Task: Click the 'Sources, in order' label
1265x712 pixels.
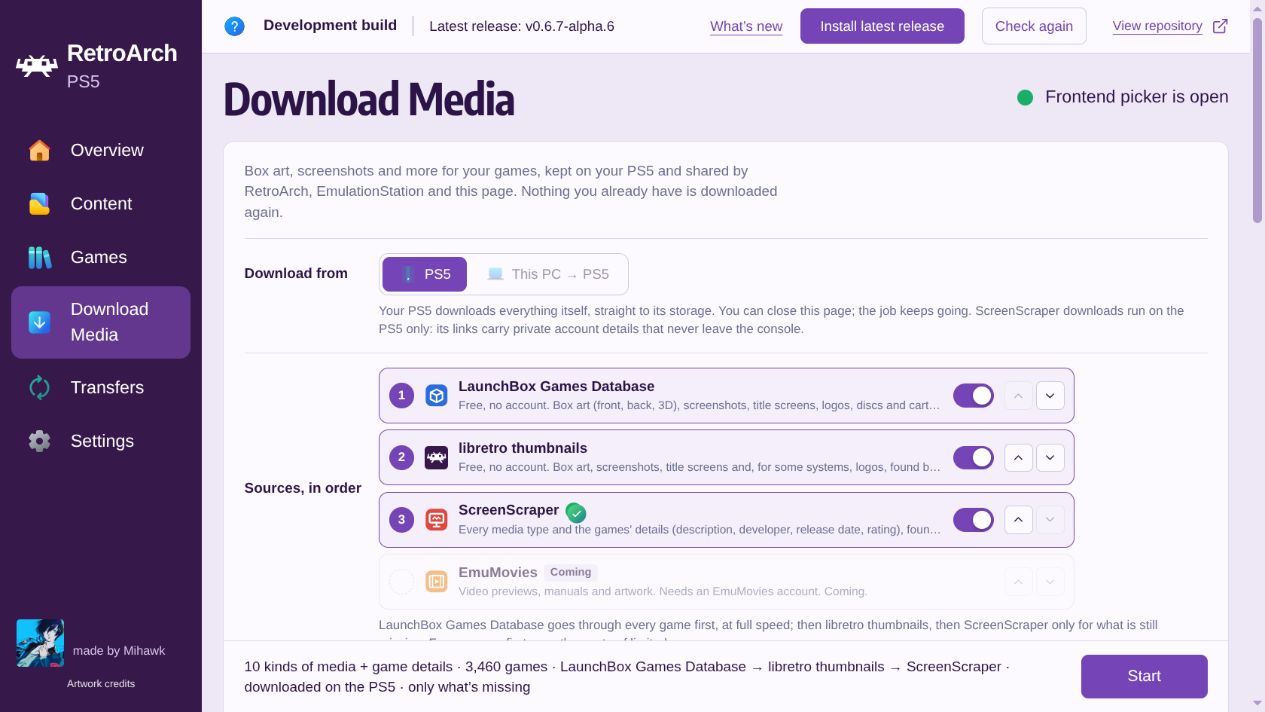Action: [303, 488]
